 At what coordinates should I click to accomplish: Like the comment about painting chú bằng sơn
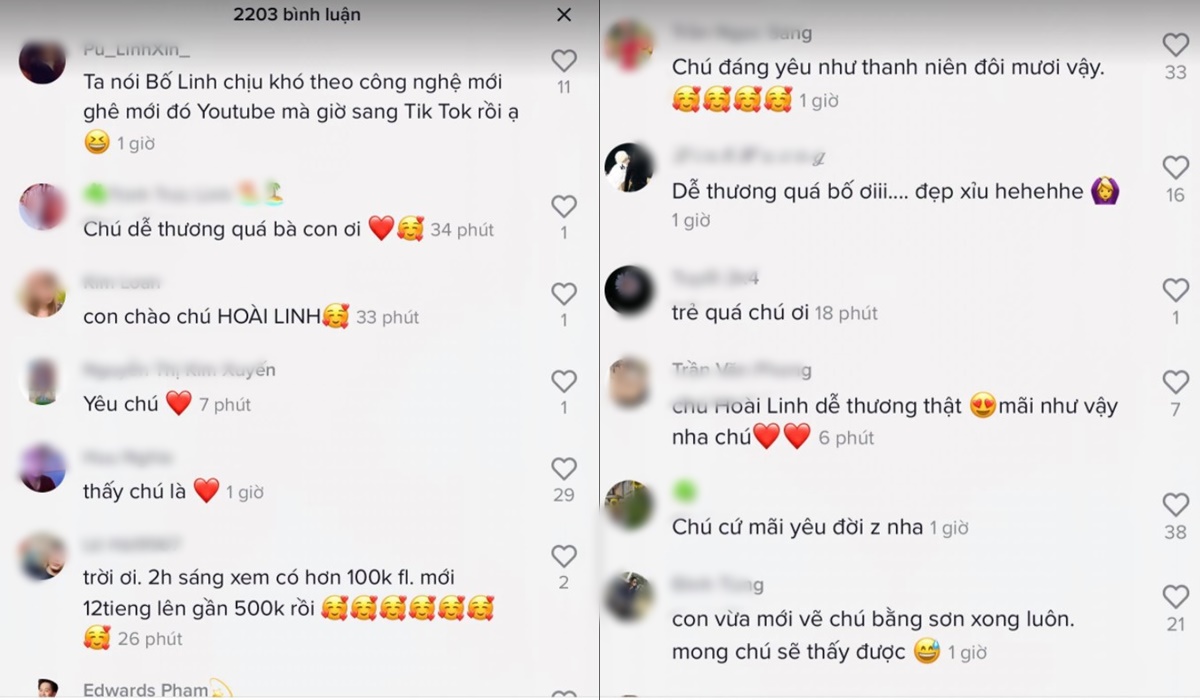coord(1176,597)
